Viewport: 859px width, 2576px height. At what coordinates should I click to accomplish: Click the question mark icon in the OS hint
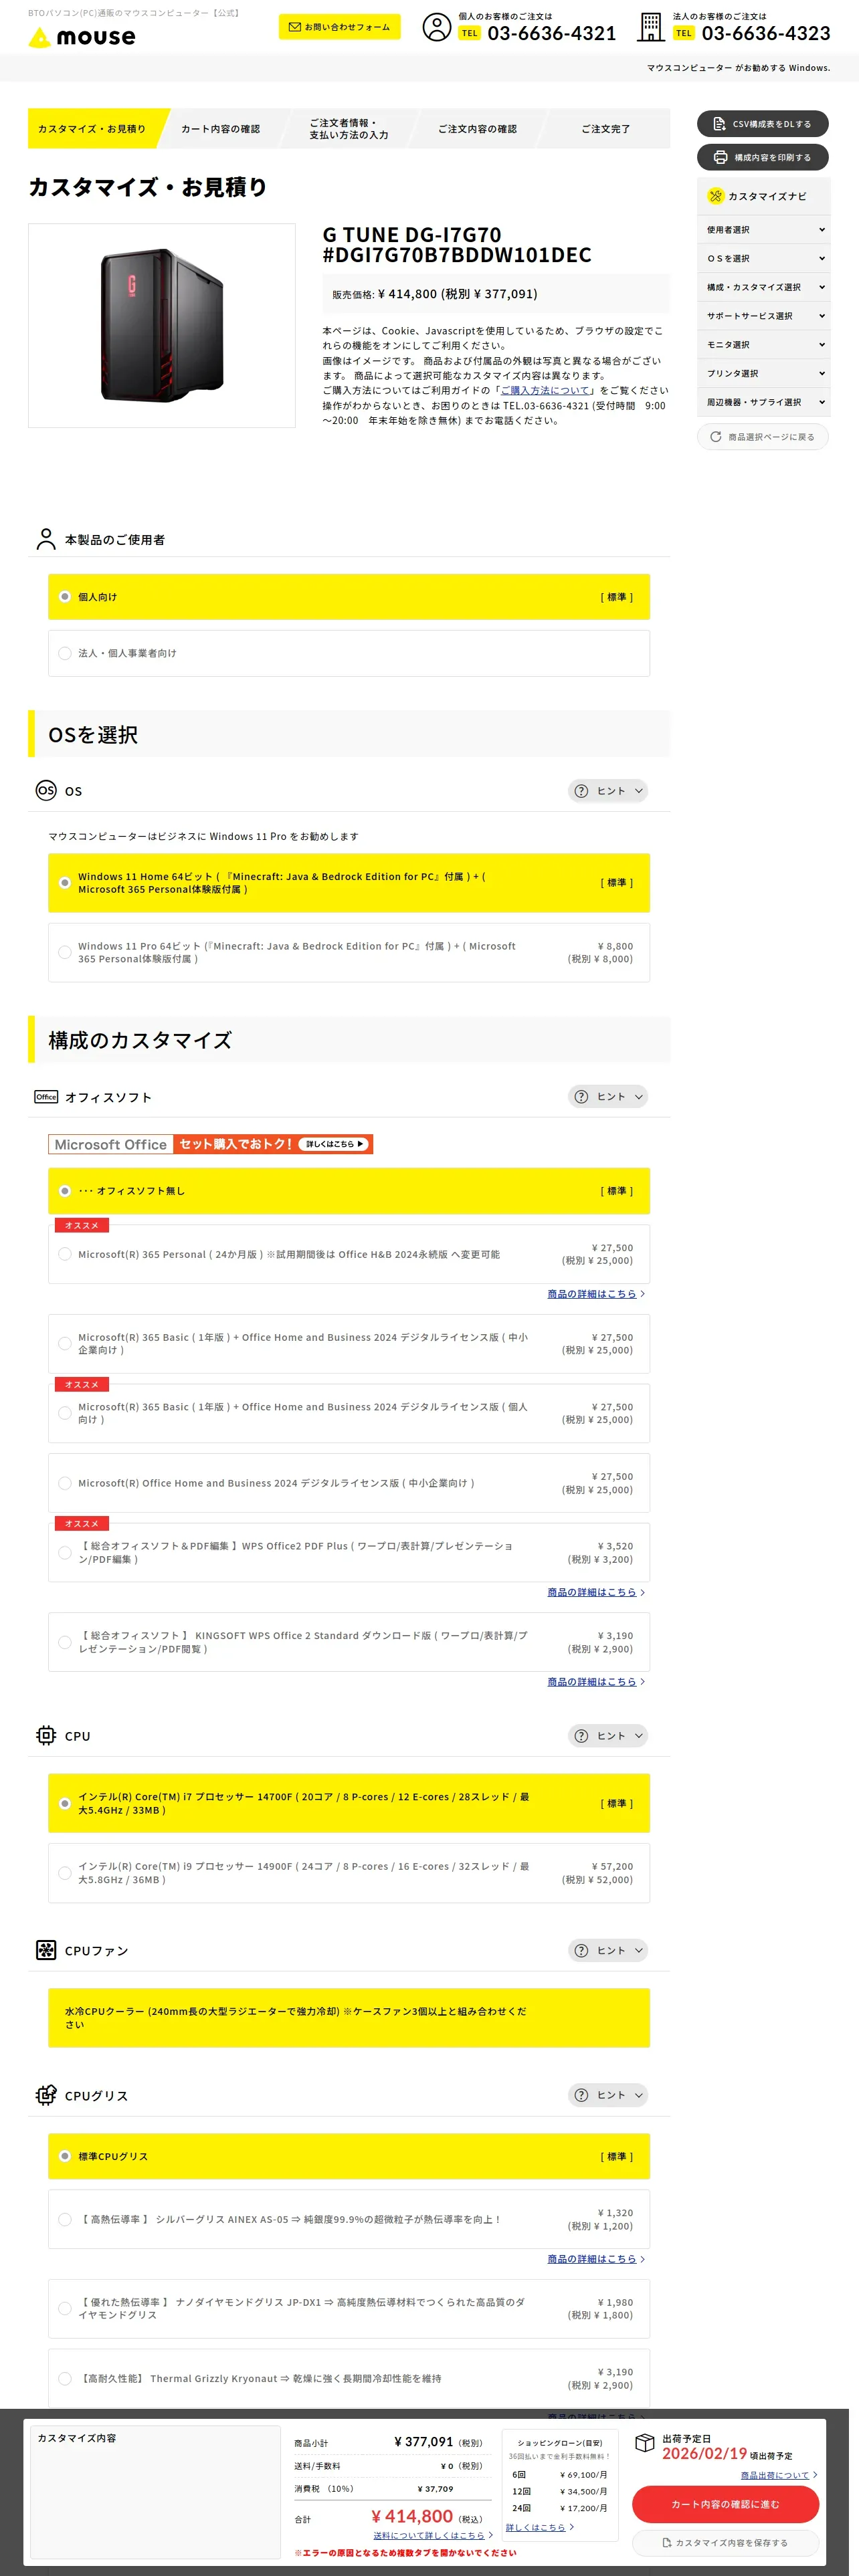pos(581,791)
